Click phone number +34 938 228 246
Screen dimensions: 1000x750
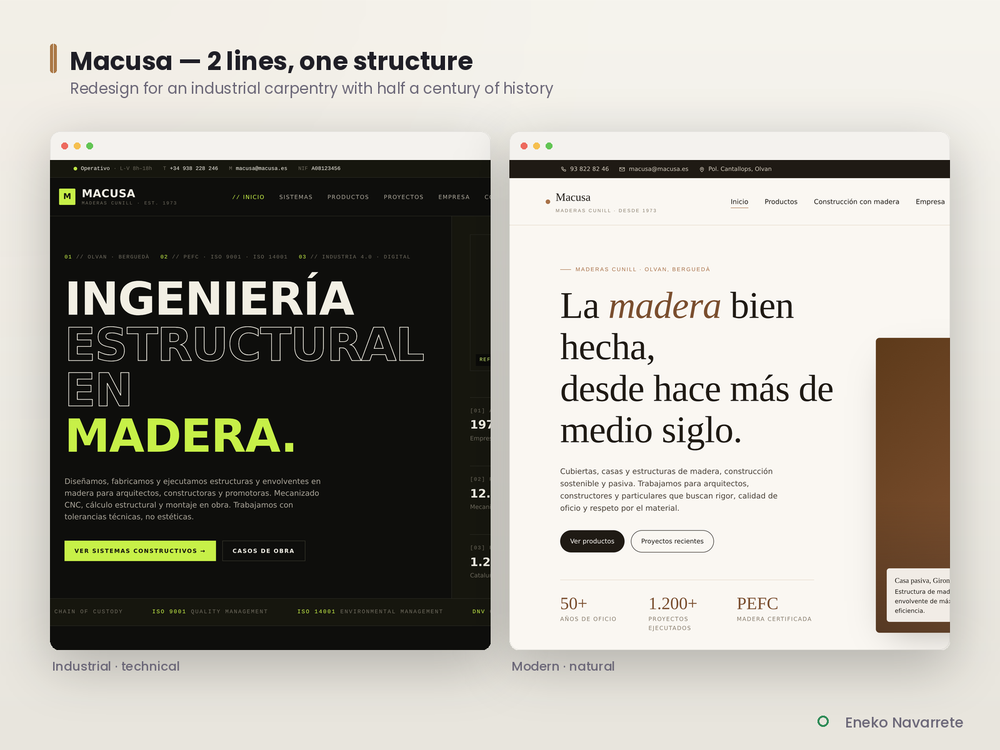194,168
